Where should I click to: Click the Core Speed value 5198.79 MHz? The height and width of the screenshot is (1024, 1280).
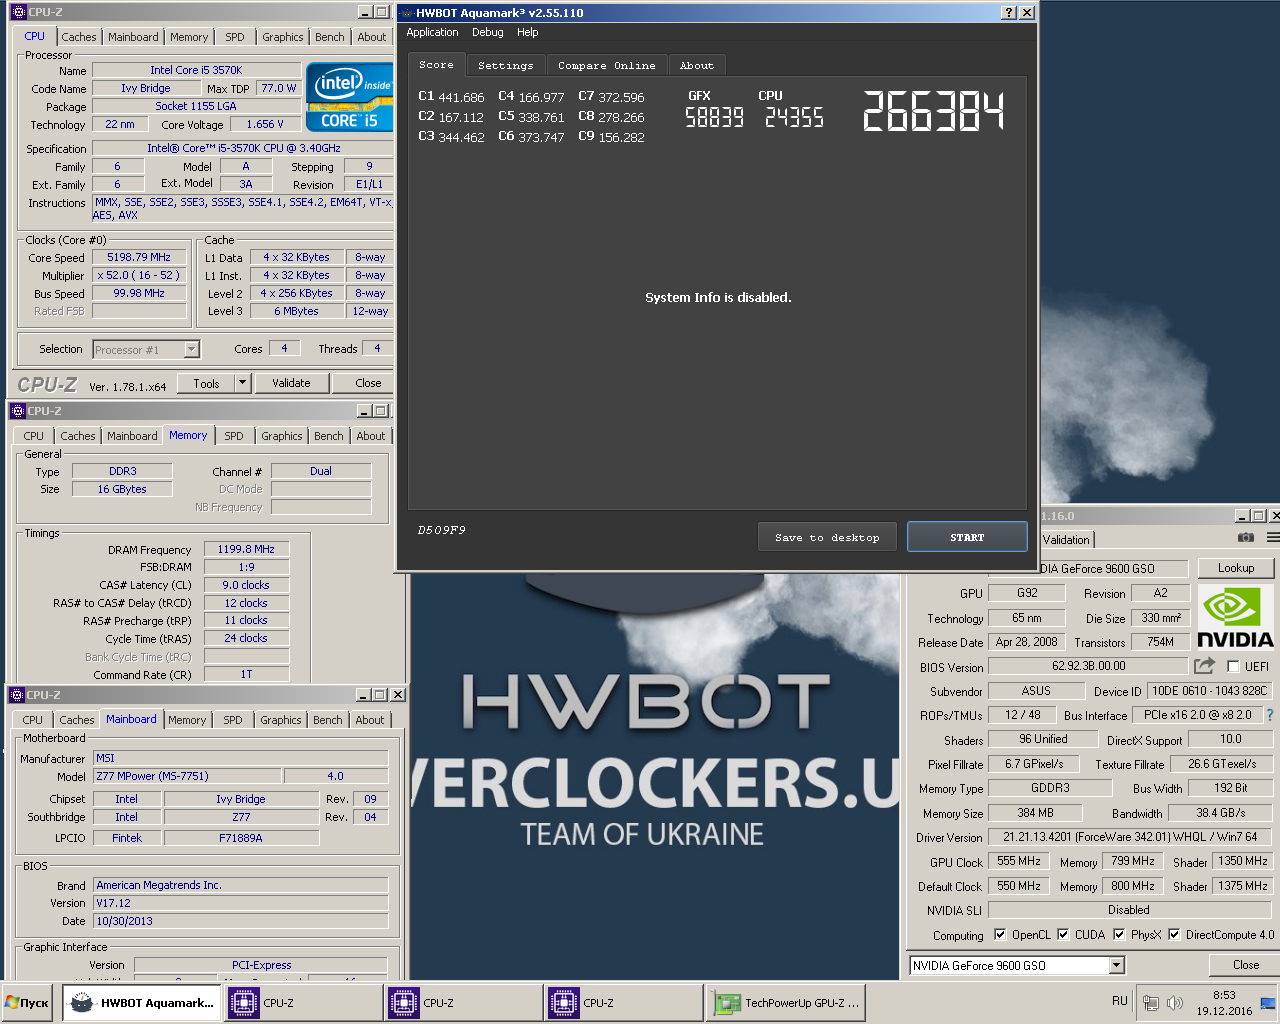click(139, 257)
